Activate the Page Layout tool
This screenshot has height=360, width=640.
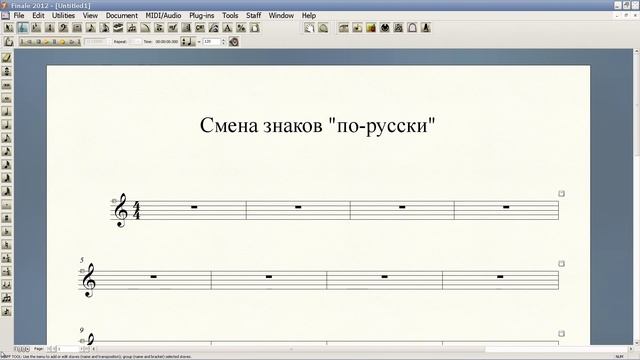pos(255,28)
